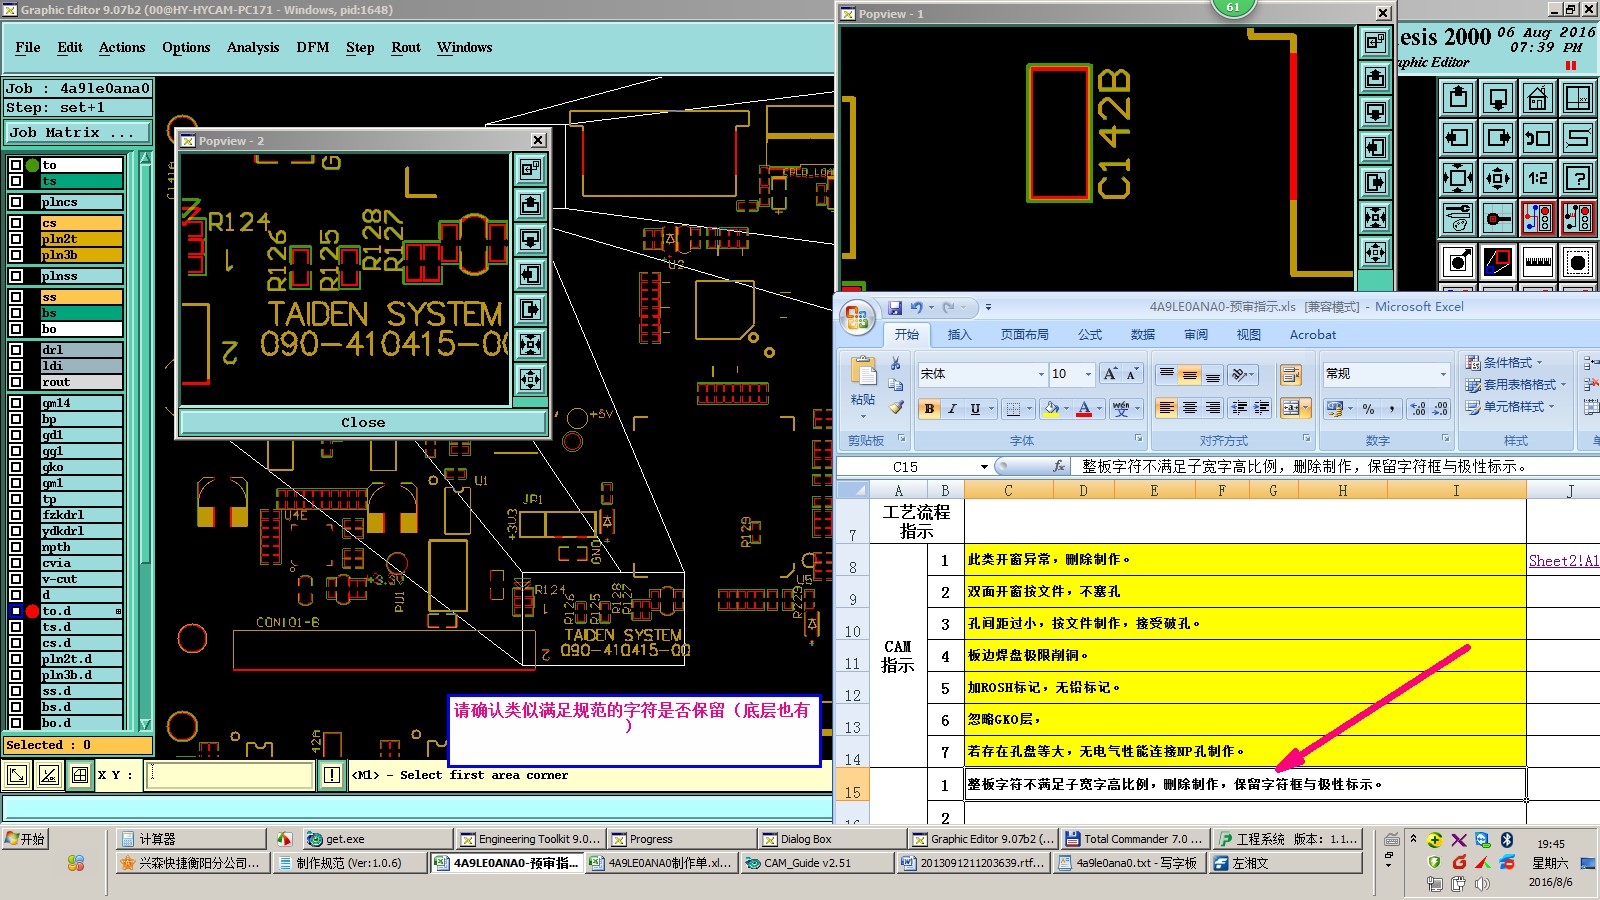This screenshot has height=900, width=1600.
Task: Open the DFM menu
Action: click(313, 47)
